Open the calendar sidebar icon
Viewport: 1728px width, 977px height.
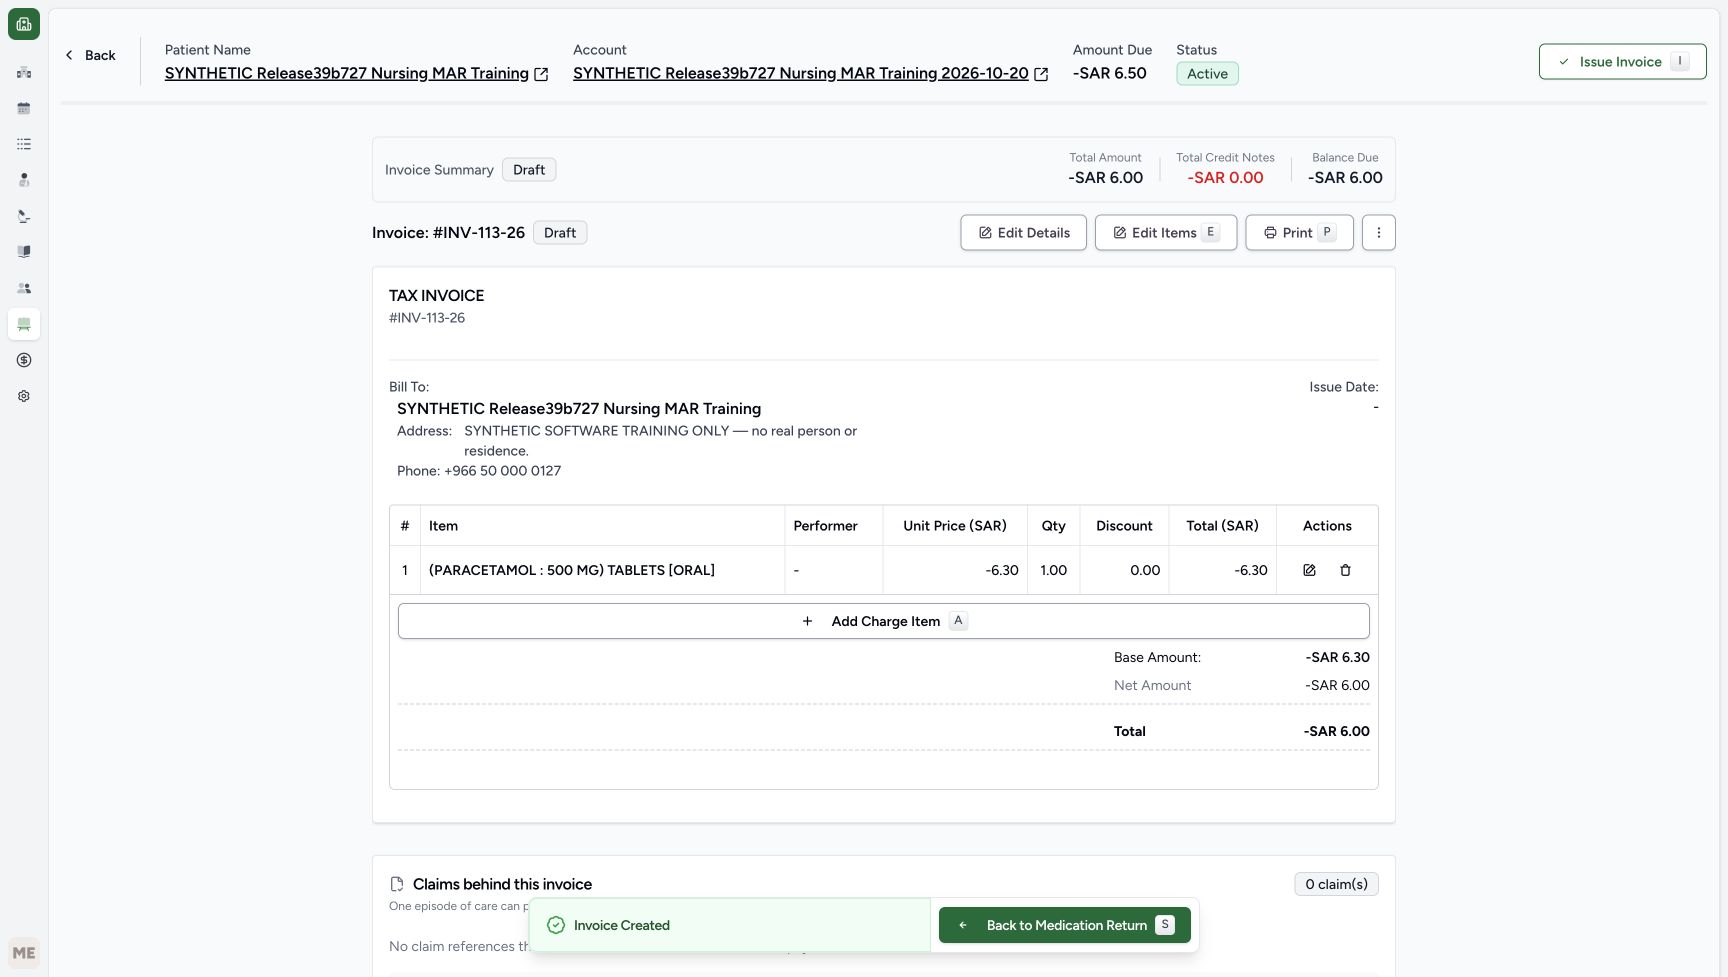pos(24,108)
